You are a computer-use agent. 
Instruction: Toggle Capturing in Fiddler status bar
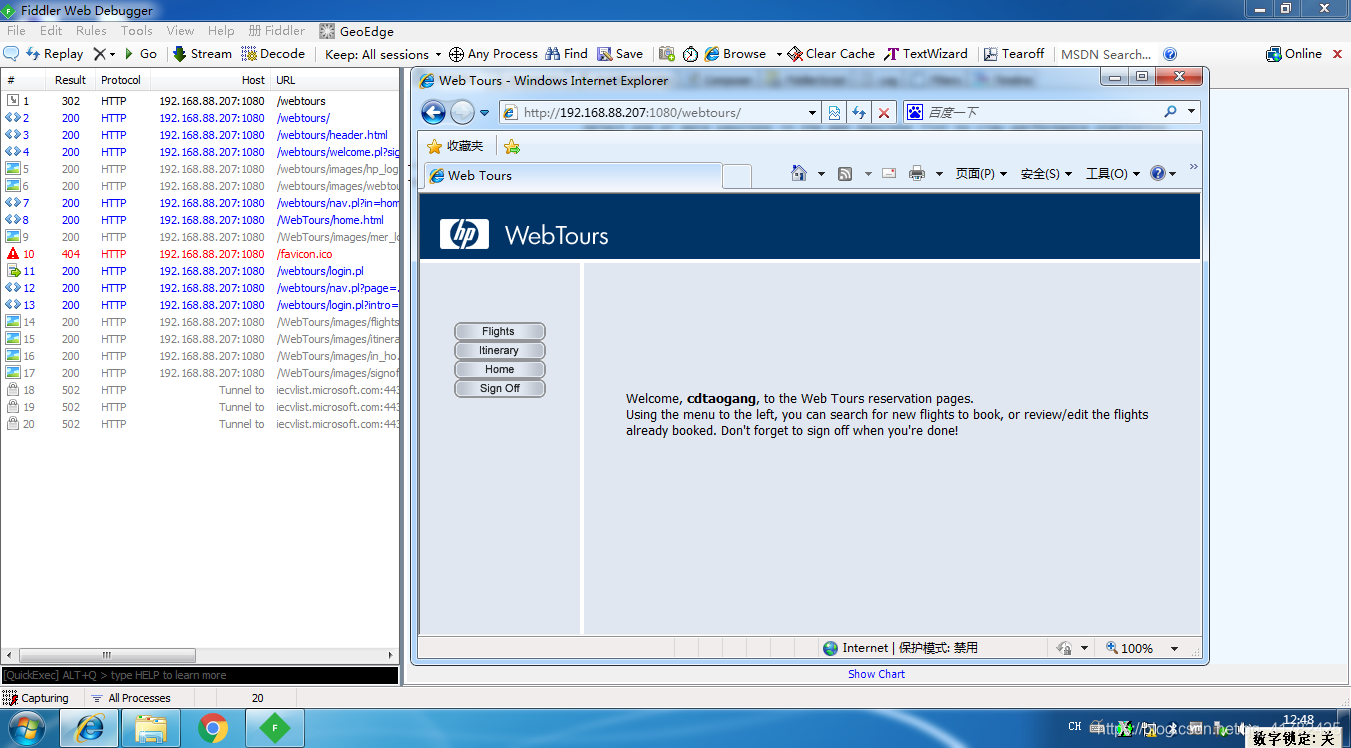pos(36,698)
